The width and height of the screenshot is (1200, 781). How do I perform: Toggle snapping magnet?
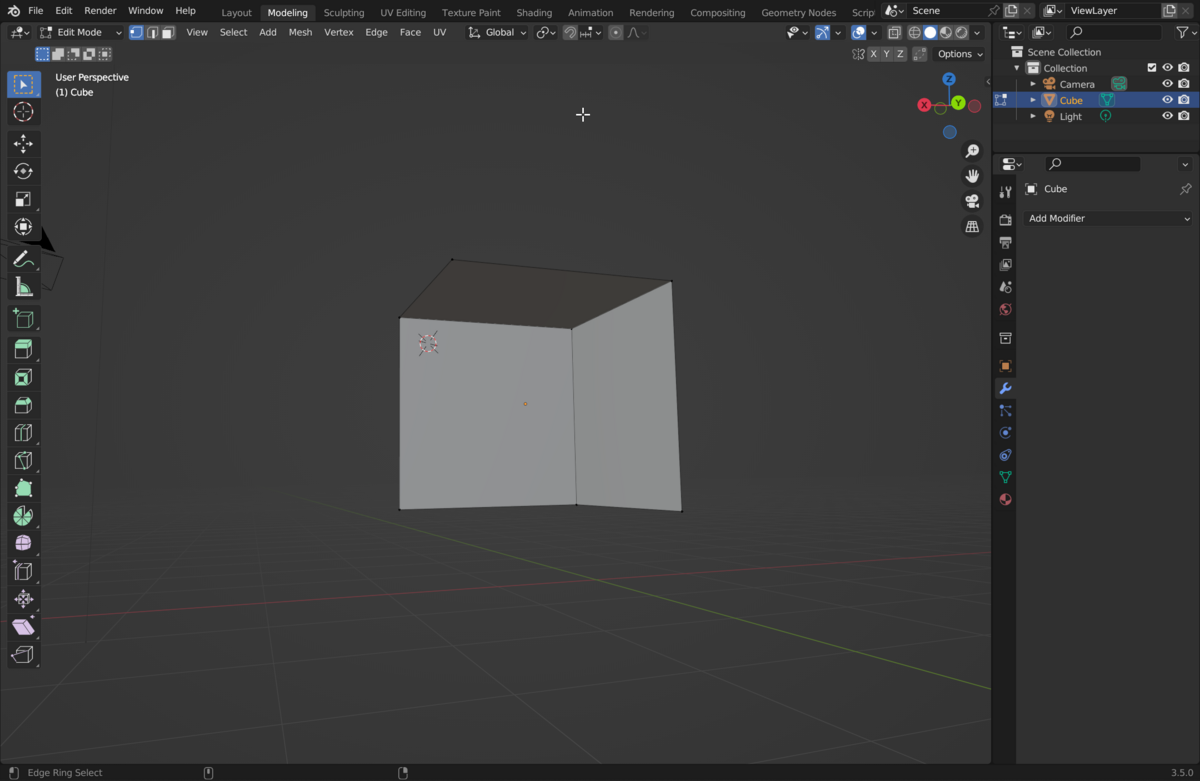point(570,32)
